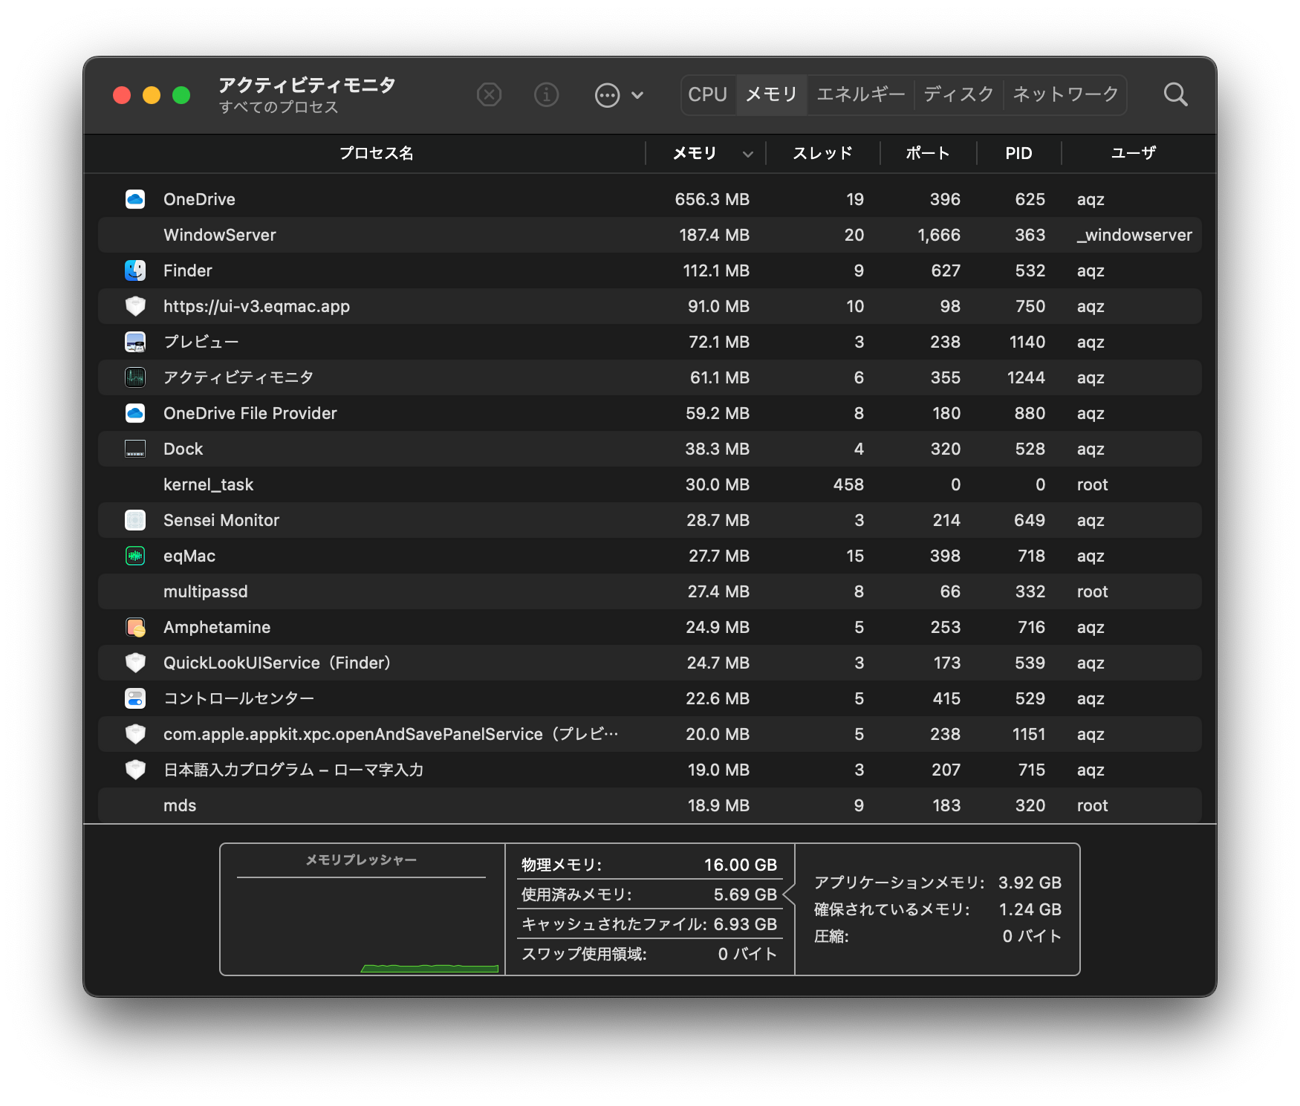
Task: Click the 圧縮 0 バイト value
Action: [x=1032, y=937]
